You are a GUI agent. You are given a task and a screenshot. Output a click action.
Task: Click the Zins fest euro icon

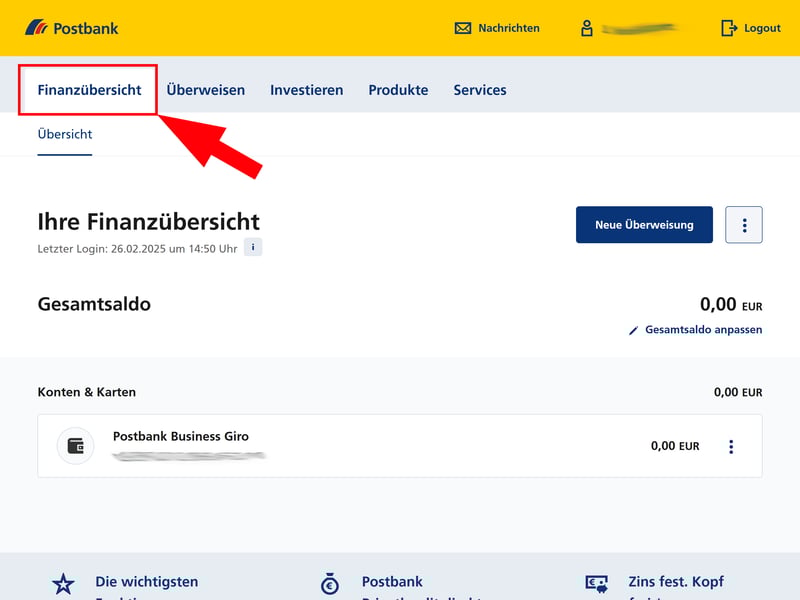(x=596, y=584)
